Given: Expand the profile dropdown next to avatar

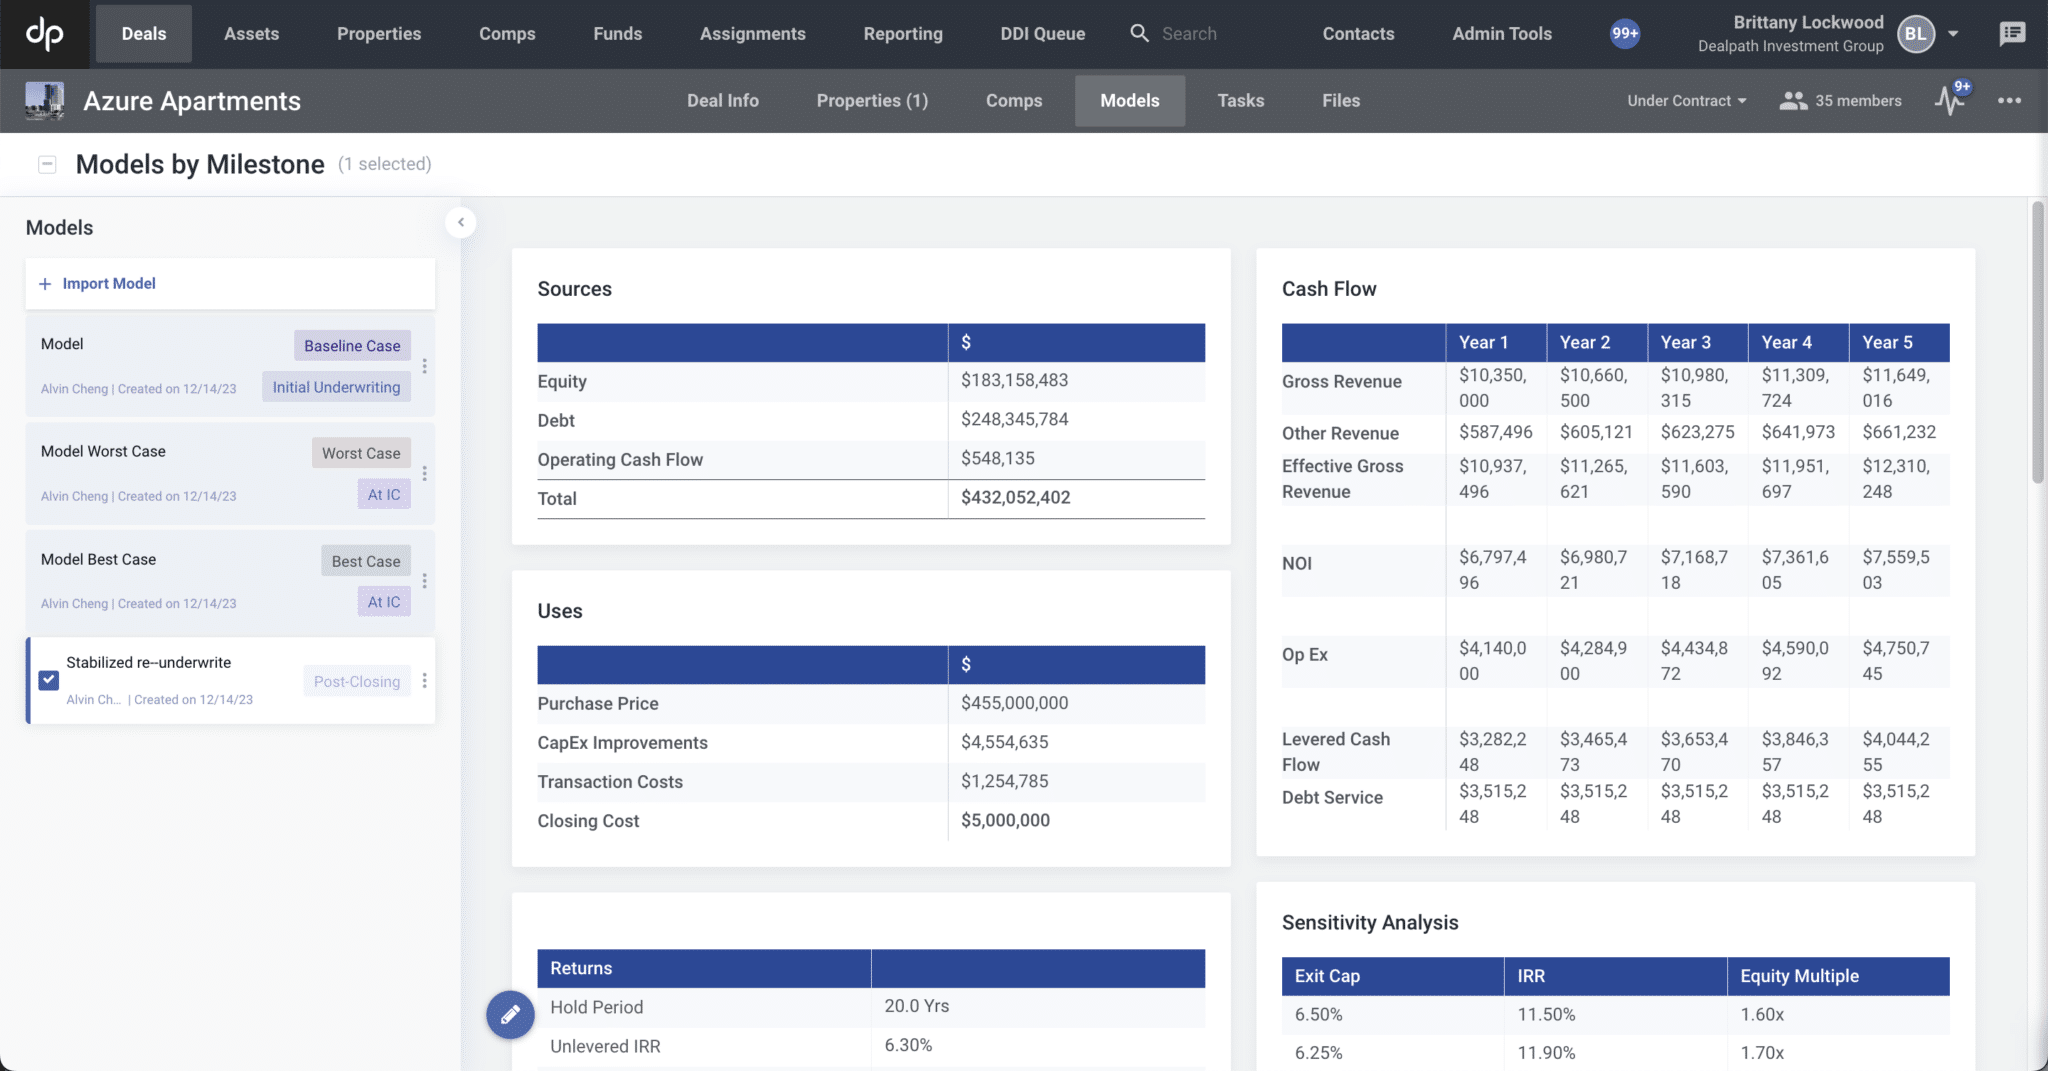Looking at the screenshot, I should tap(1954, 33).
